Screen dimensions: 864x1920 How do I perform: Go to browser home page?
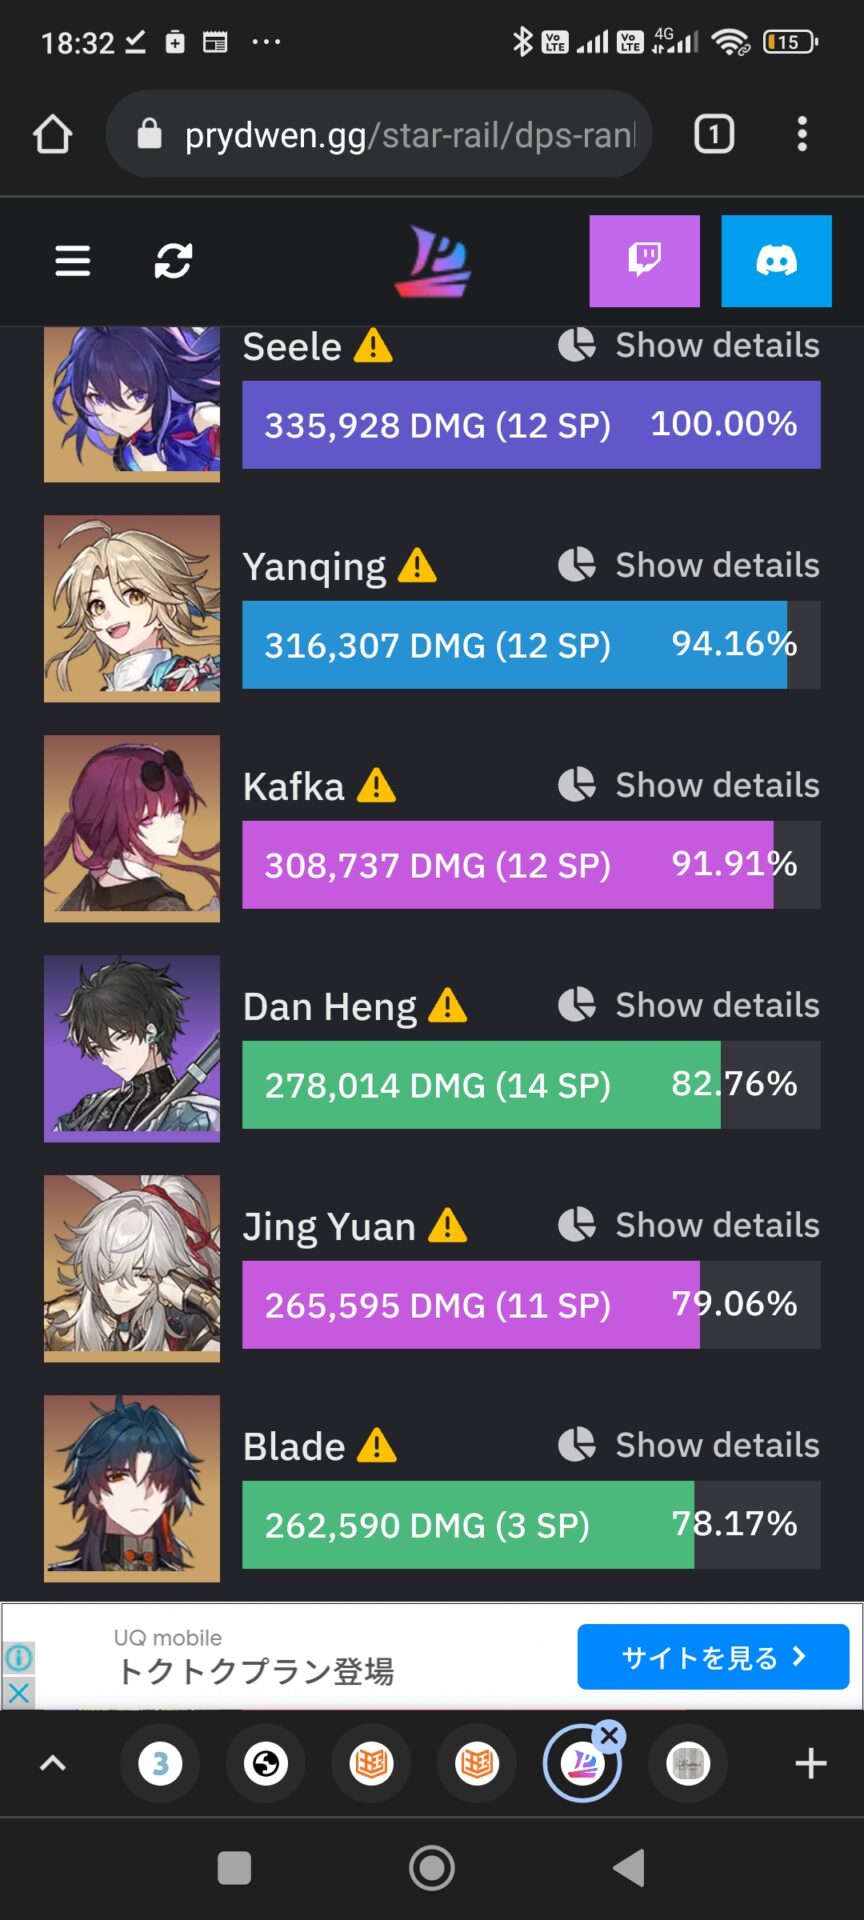click(x=53, y=134)
